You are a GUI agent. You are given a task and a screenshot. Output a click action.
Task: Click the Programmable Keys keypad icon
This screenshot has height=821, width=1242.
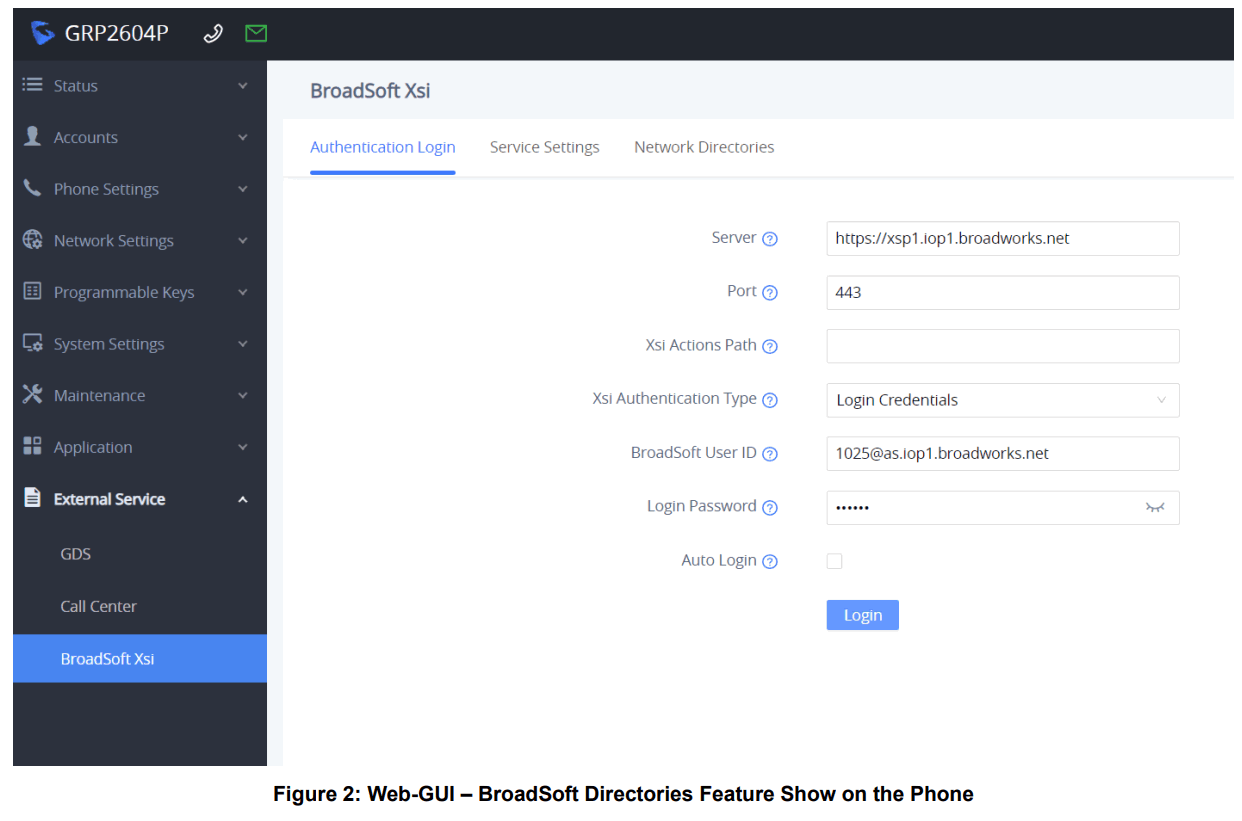33,292
